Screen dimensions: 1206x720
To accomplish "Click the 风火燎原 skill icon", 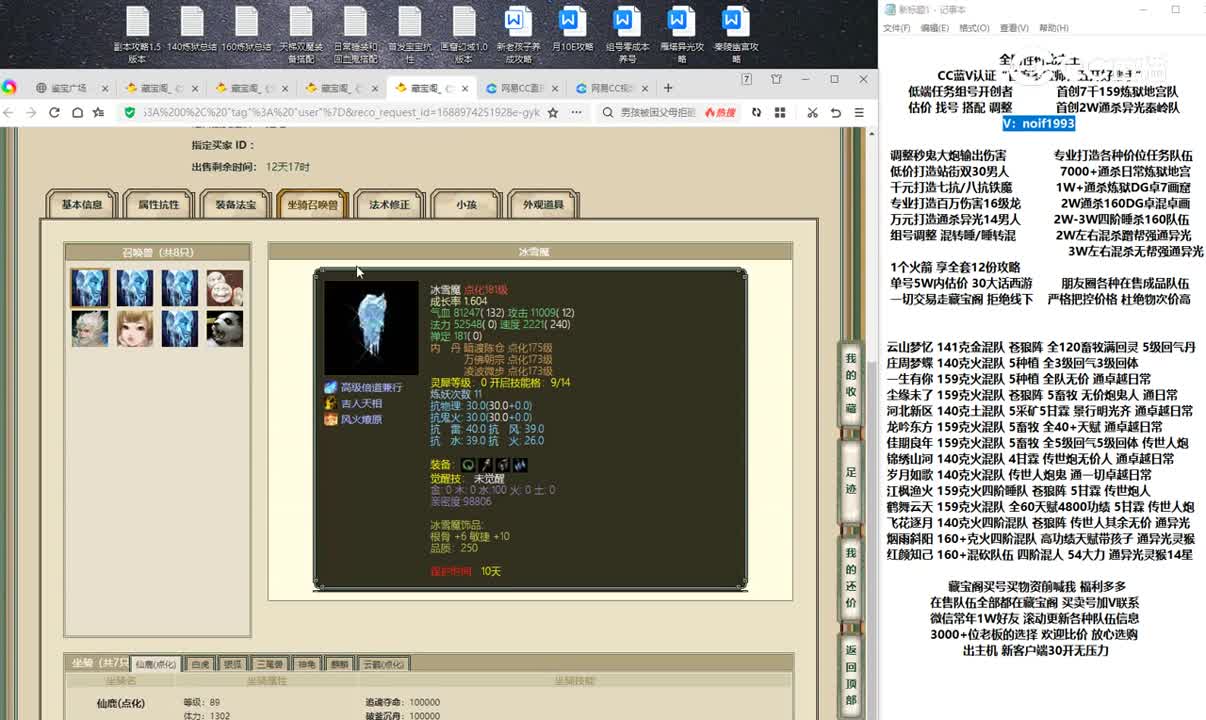I will 331,419.
